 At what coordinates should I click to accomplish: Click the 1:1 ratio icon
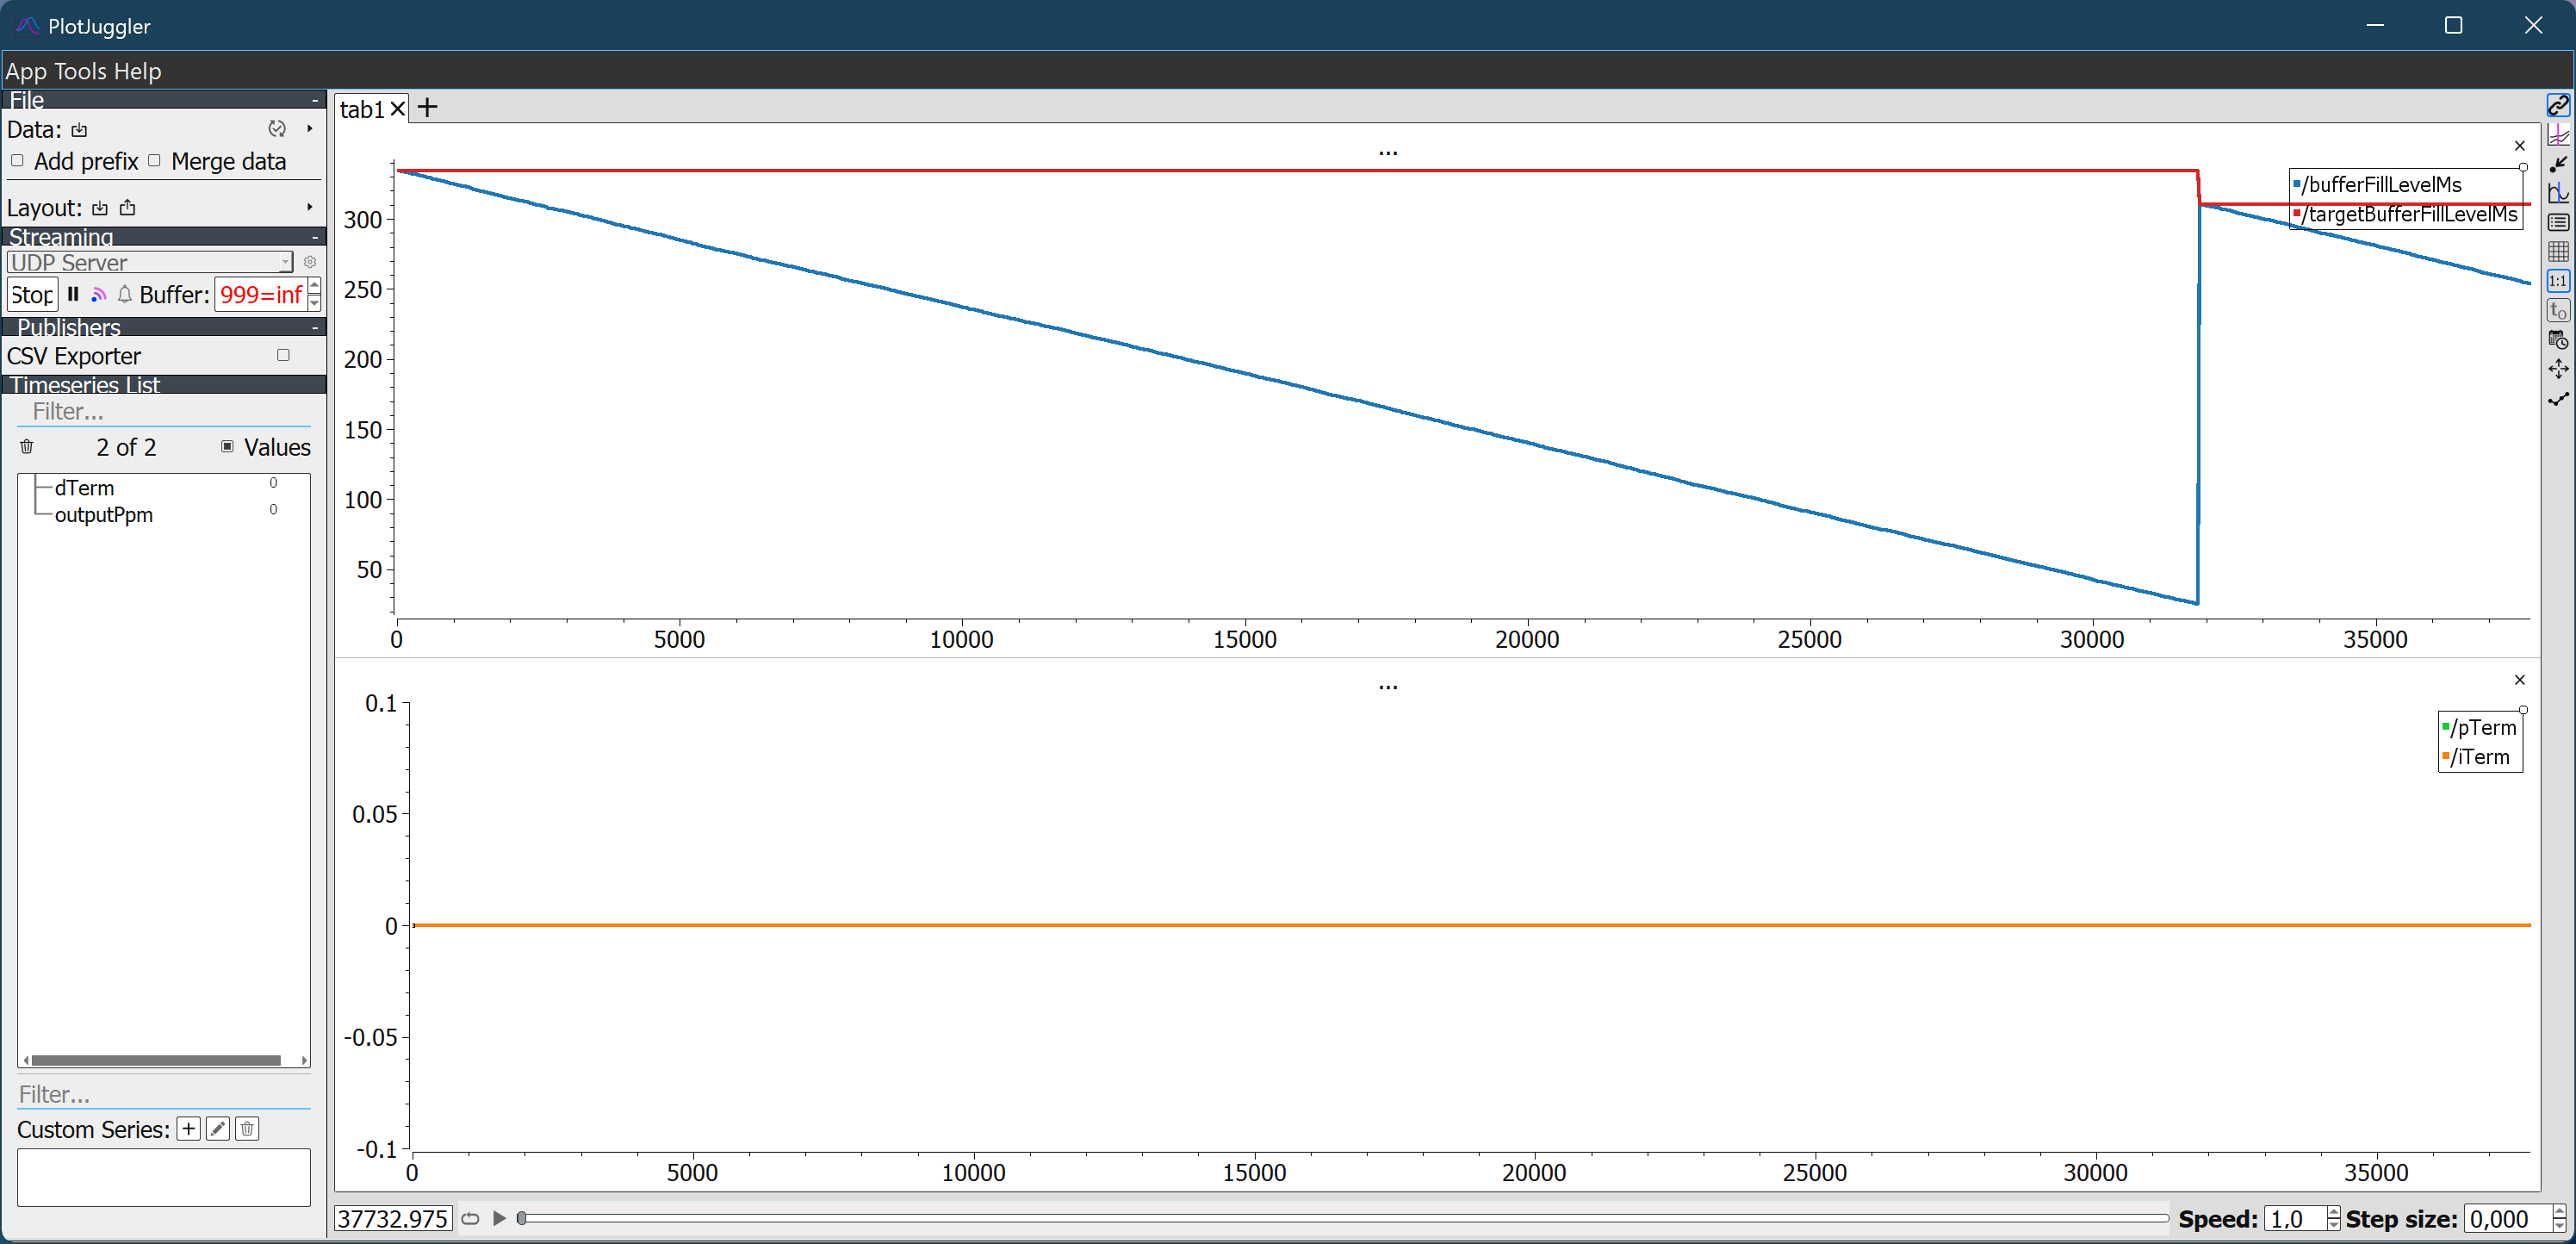point(2558,281)
